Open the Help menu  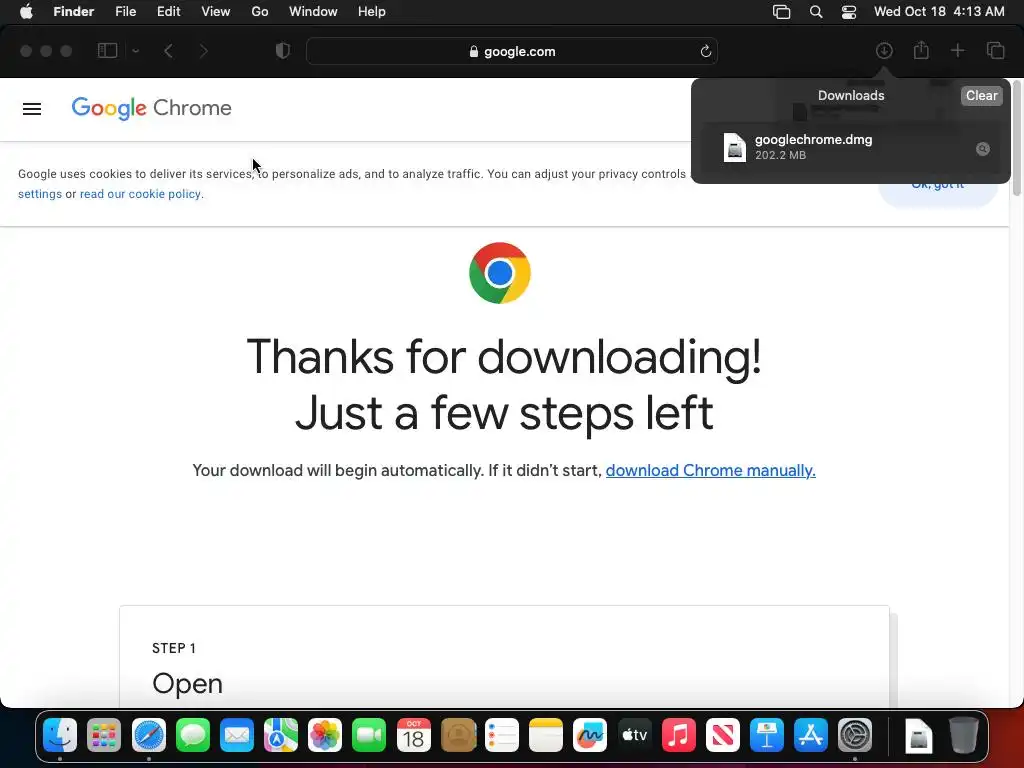click(x=372, y=12)
